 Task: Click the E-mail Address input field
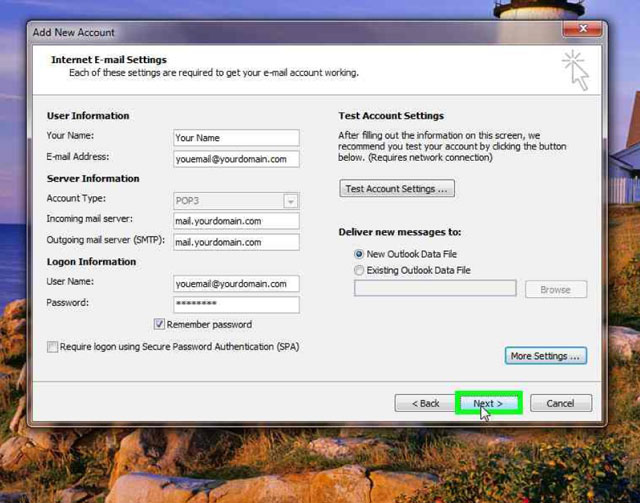point(236,159)
